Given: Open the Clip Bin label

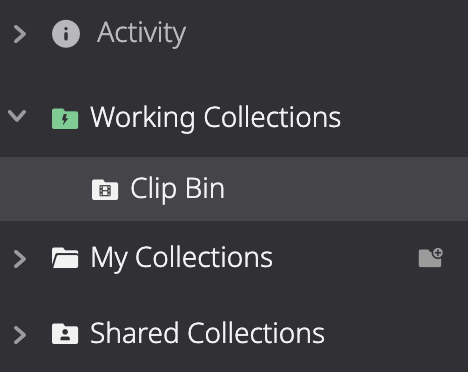Looking at the screenshot, I should [177, 189].
